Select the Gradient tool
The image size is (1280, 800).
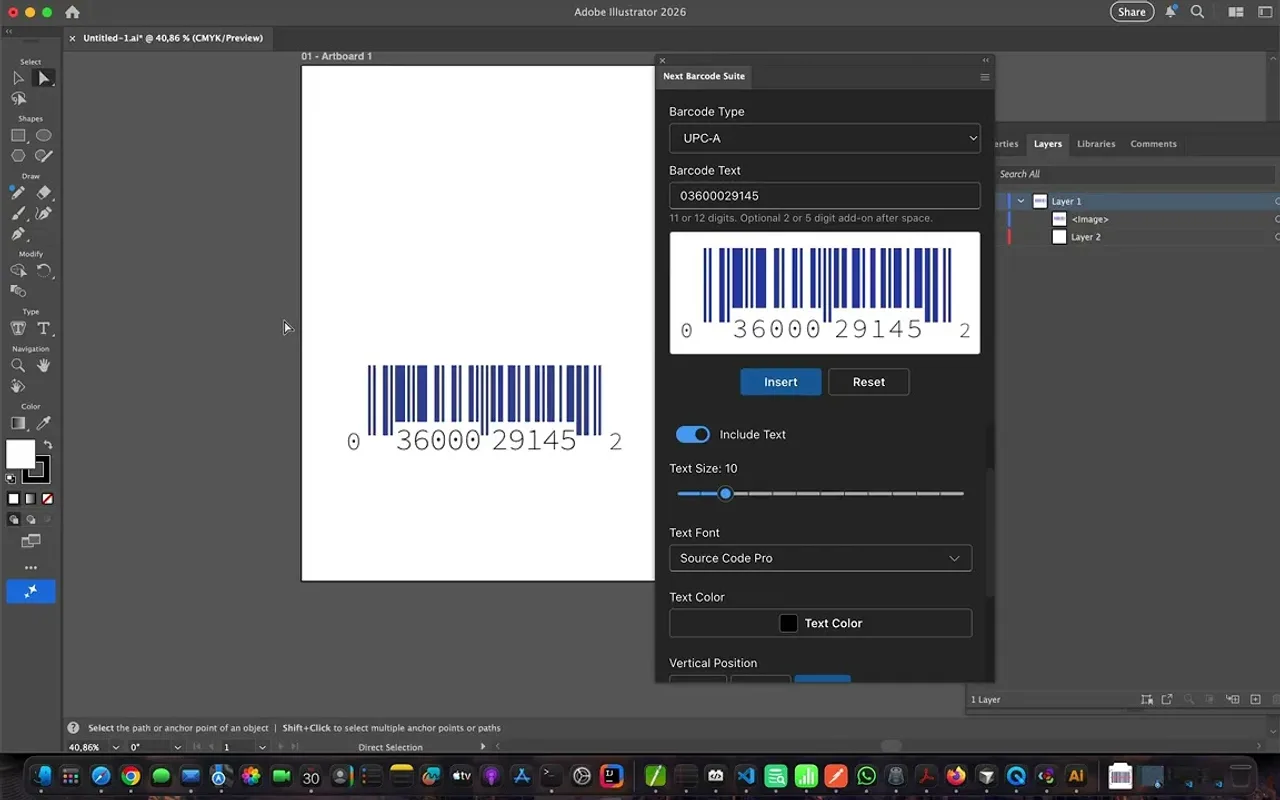pos(18,423)
